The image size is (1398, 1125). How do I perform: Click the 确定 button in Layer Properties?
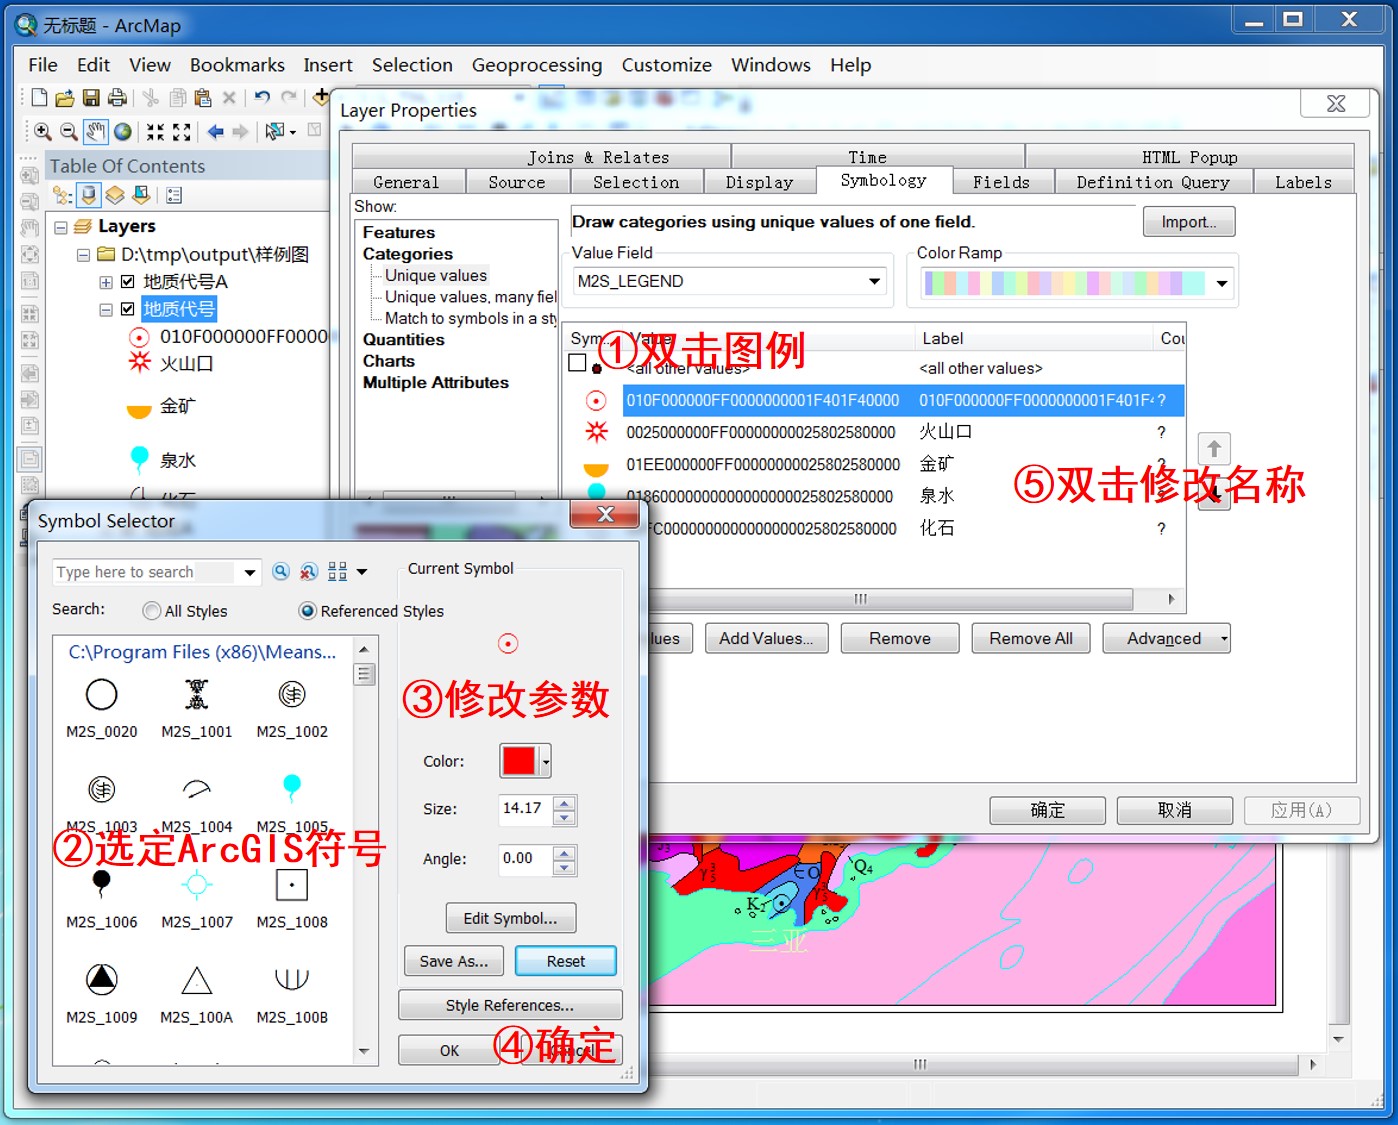coord(1048,810)
